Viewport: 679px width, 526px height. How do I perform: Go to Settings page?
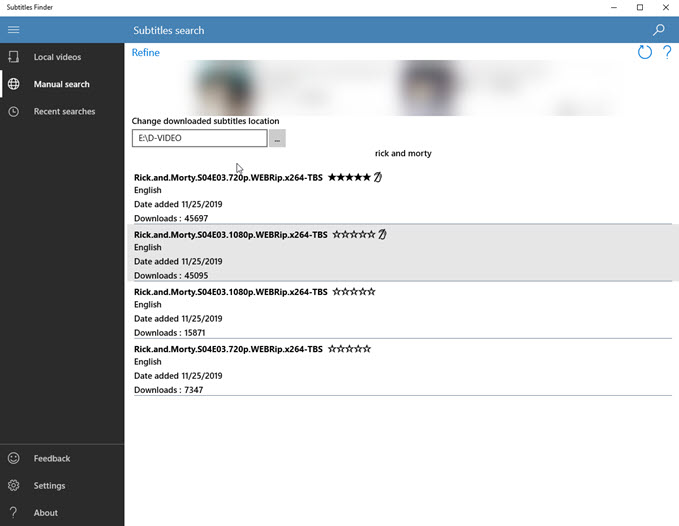[x=62, y=485]
